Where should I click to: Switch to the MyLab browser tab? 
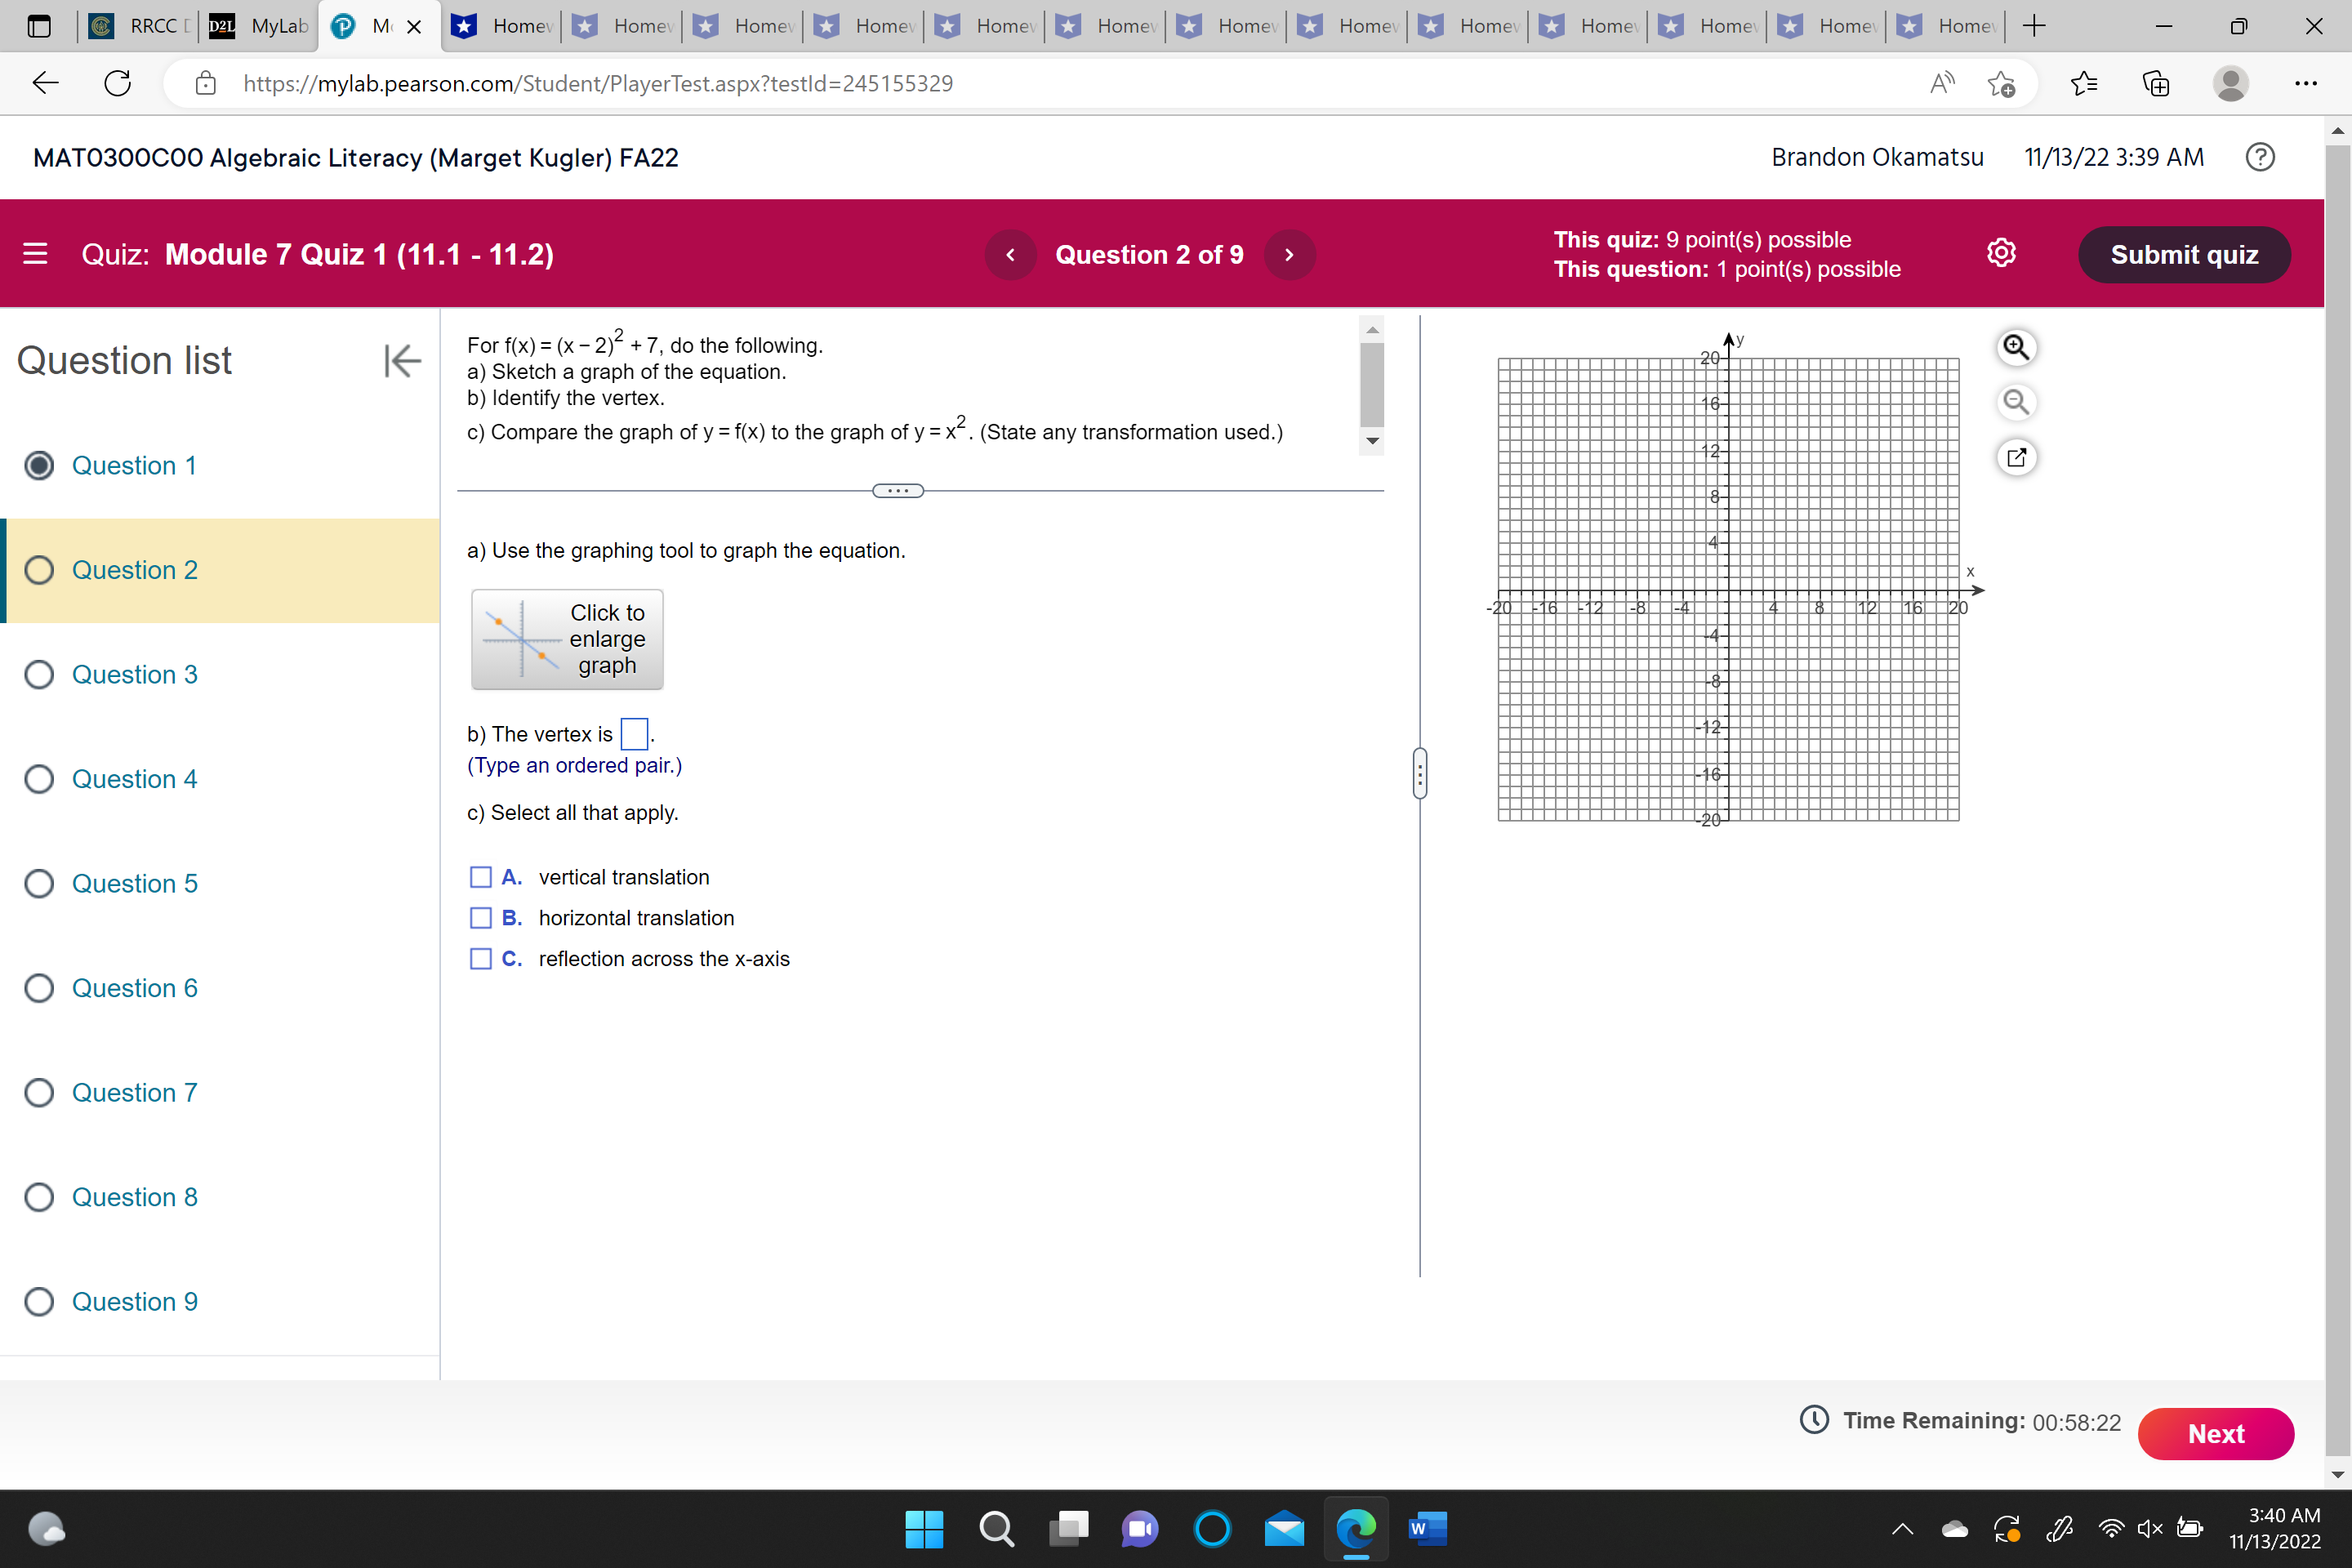click(x=259, y=26)
